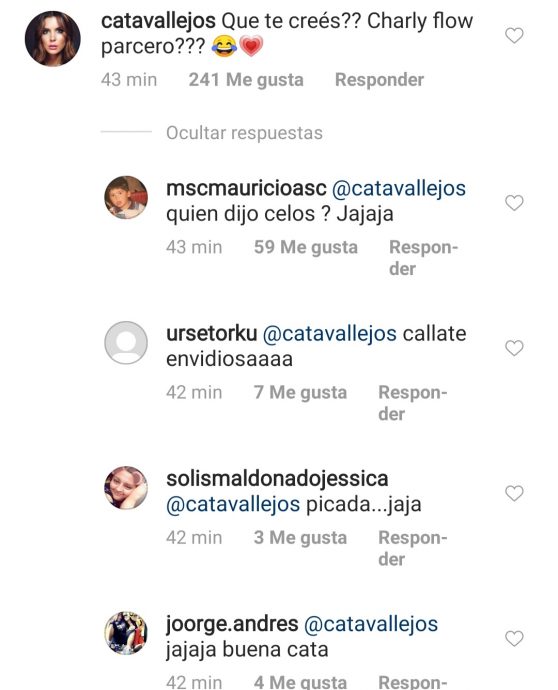The height and width of the screenshot is (690, 558).
Task: Like the catavallejos comment with heart icon
Action: coord(514,36)
